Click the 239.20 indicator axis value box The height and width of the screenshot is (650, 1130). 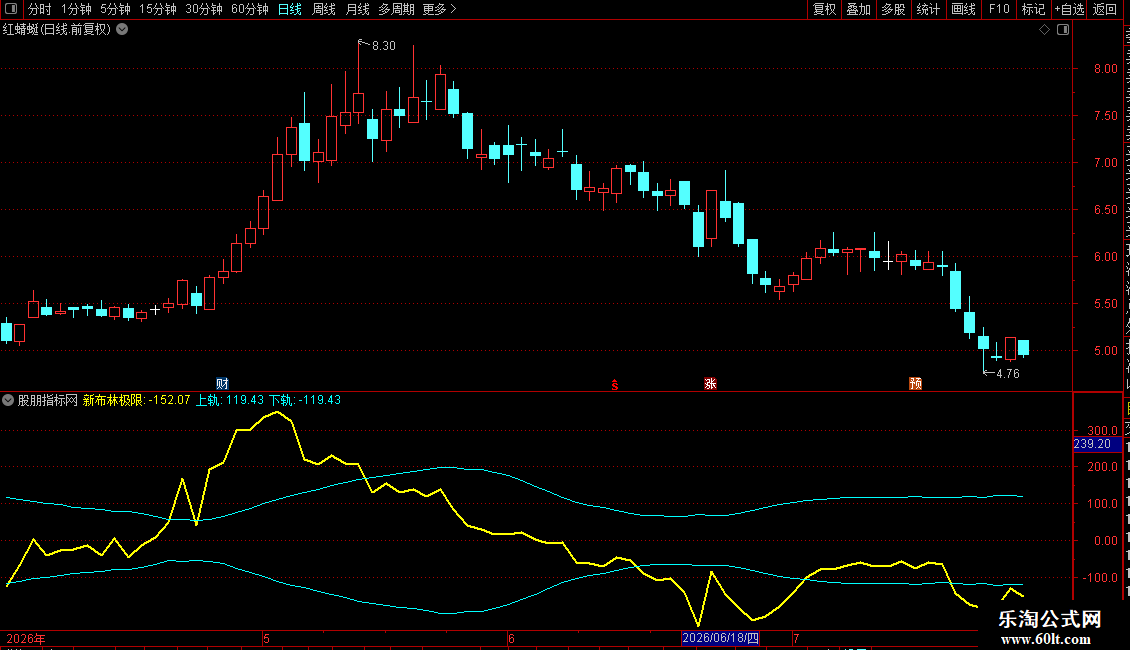point(1097,444)
